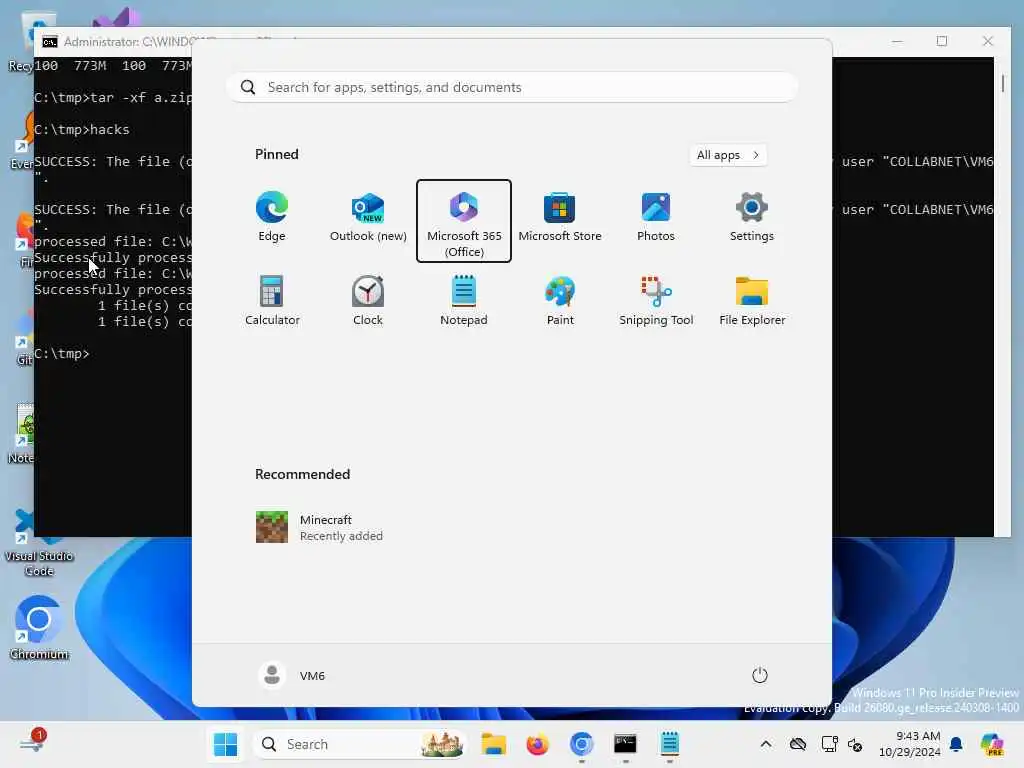Click the Pinned section heading
Image resolution: width=1024 pixels, height=768 pixels.
276,155
